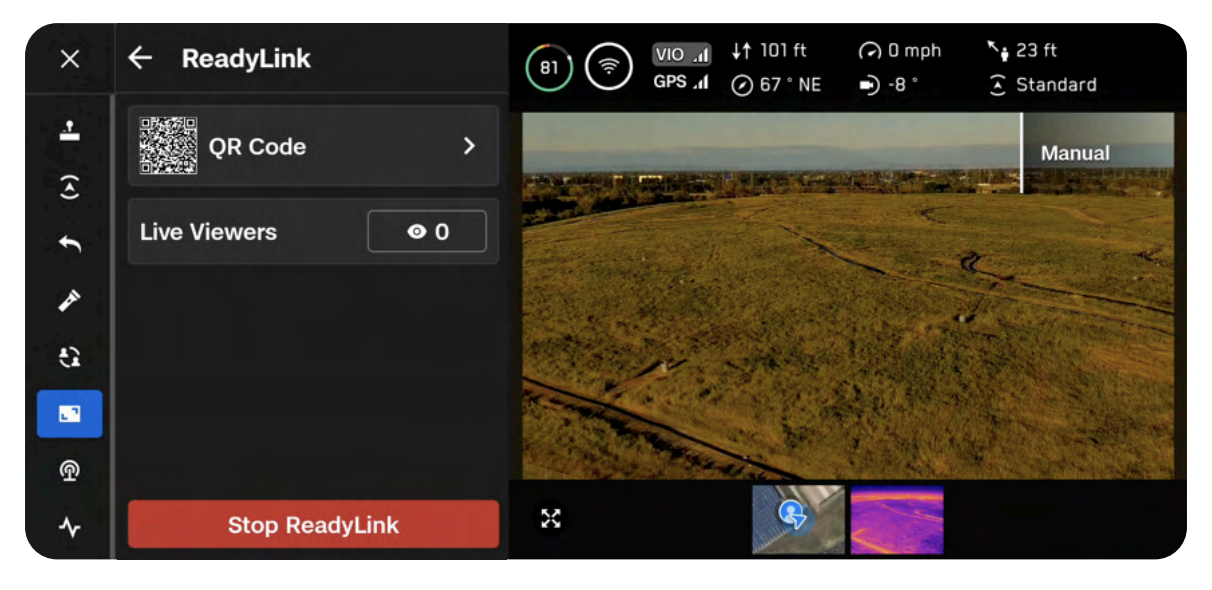The height and width of the screenshot is (590, 1212).
Task: Go back using the ReadyLink back arrow
Action: point(140,58)
